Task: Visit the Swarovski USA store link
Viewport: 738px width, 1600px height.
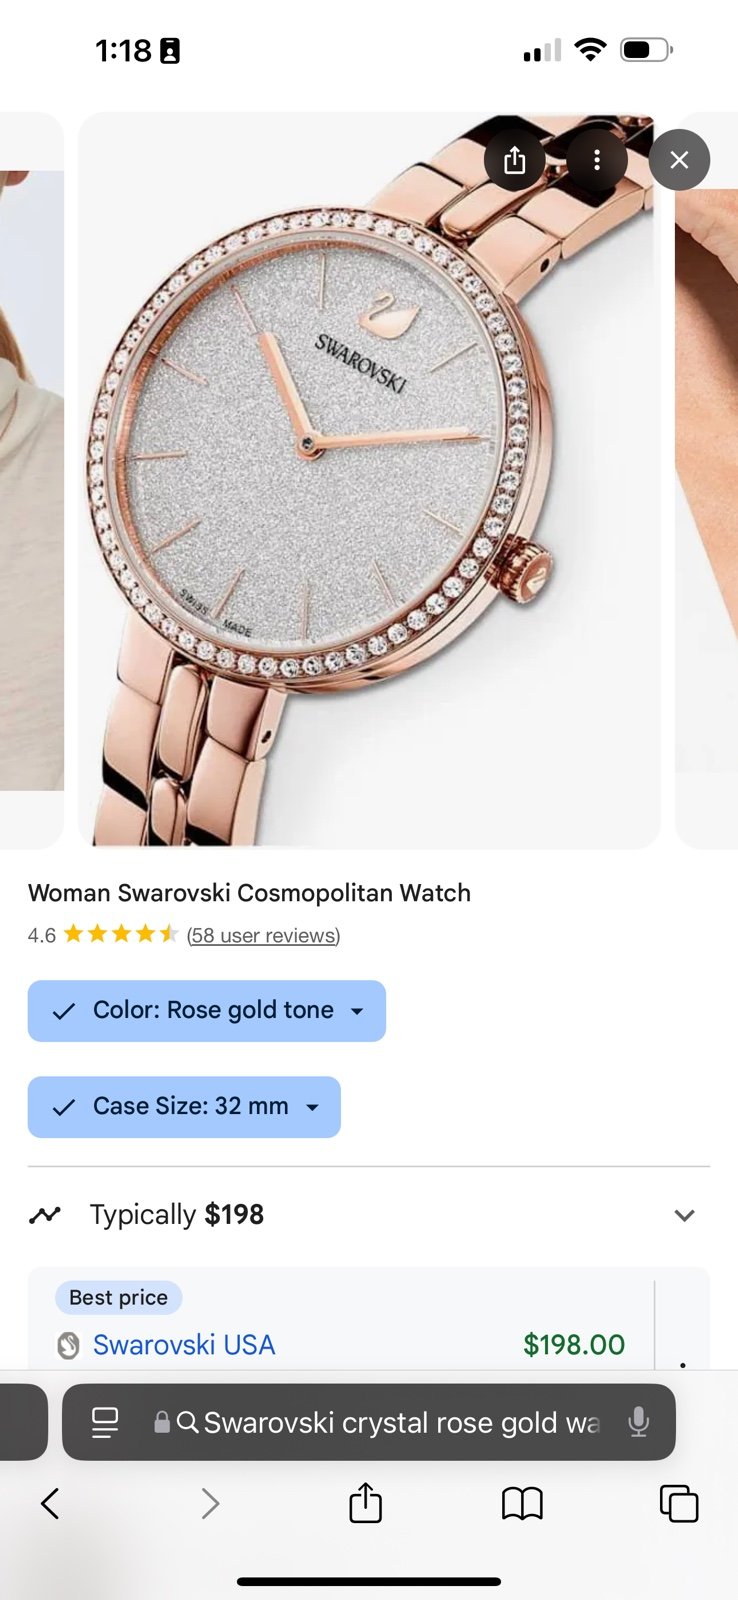Action: point(184,1345)
